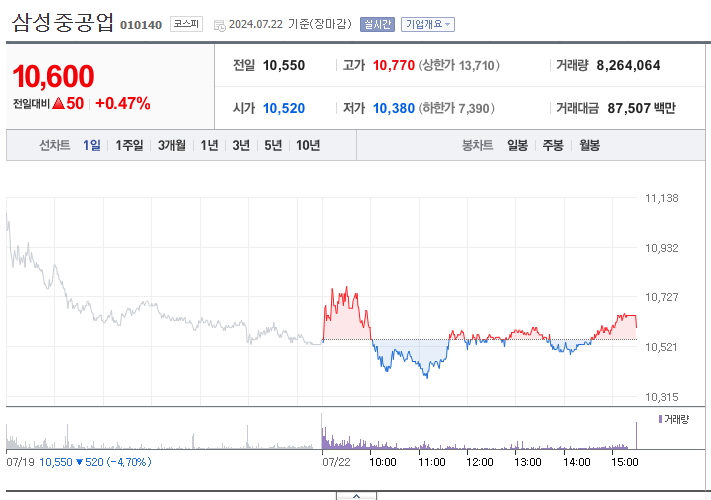Click the +0.47% change rate
This screenshot has width=711, height=500.
coord(123,103)
